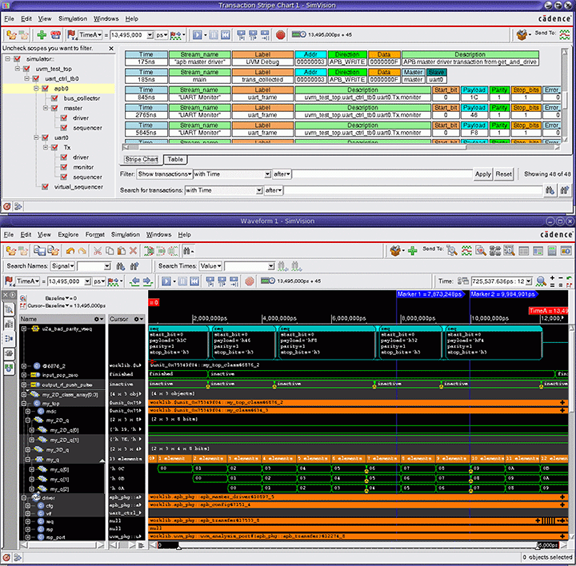Open the Show transactions filter dropdown
The image size is (576, 566).
tap(165, 174)
